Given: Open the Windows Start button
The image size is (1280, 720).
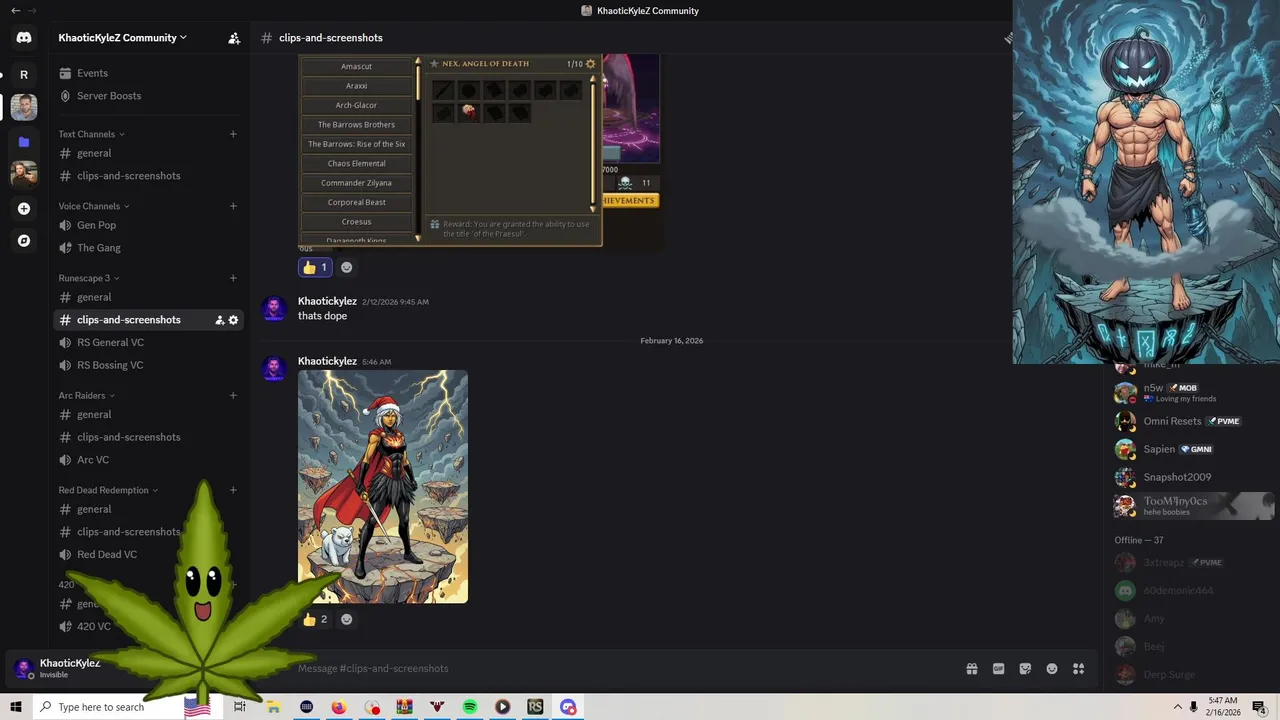Looking at the screenshot, I should [x=16, y=707].
